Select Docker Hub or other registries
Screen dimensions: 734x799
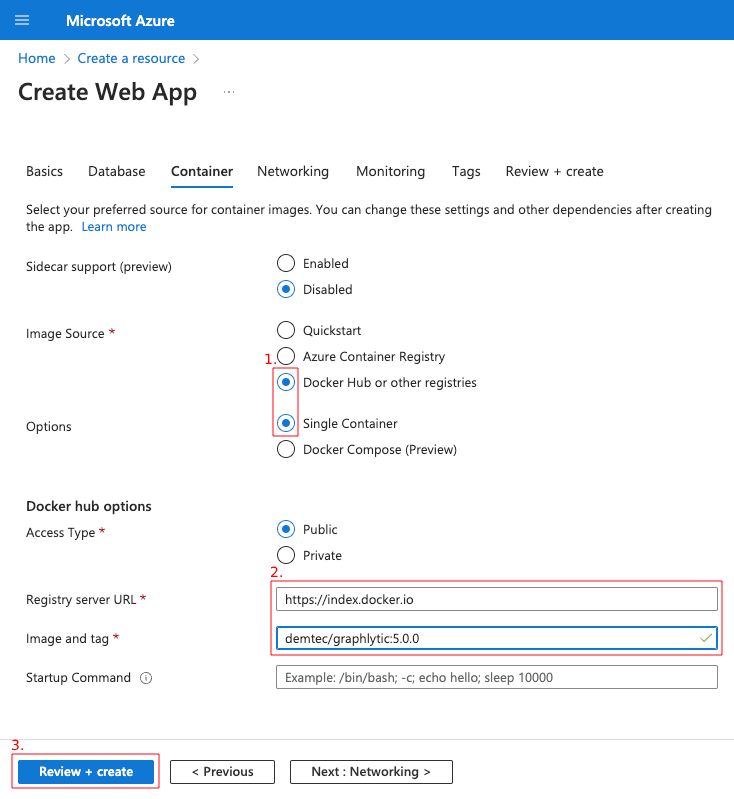[x=286, y=382]
